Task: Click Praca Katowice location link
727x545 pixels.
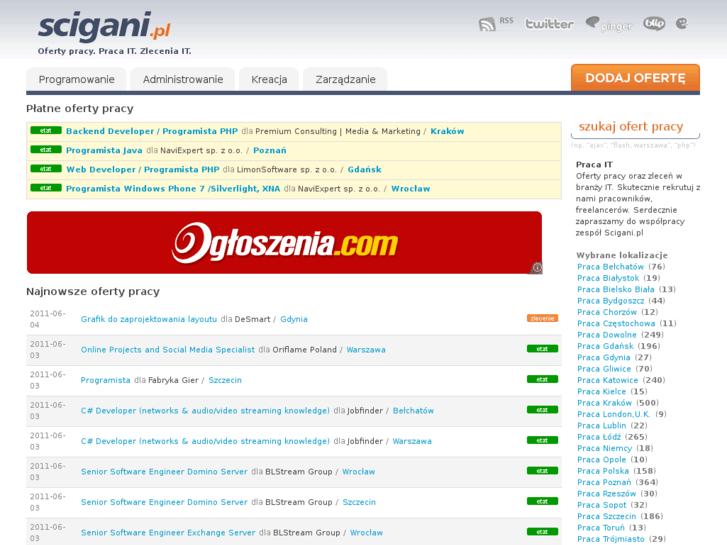Action: pos(607,380)
